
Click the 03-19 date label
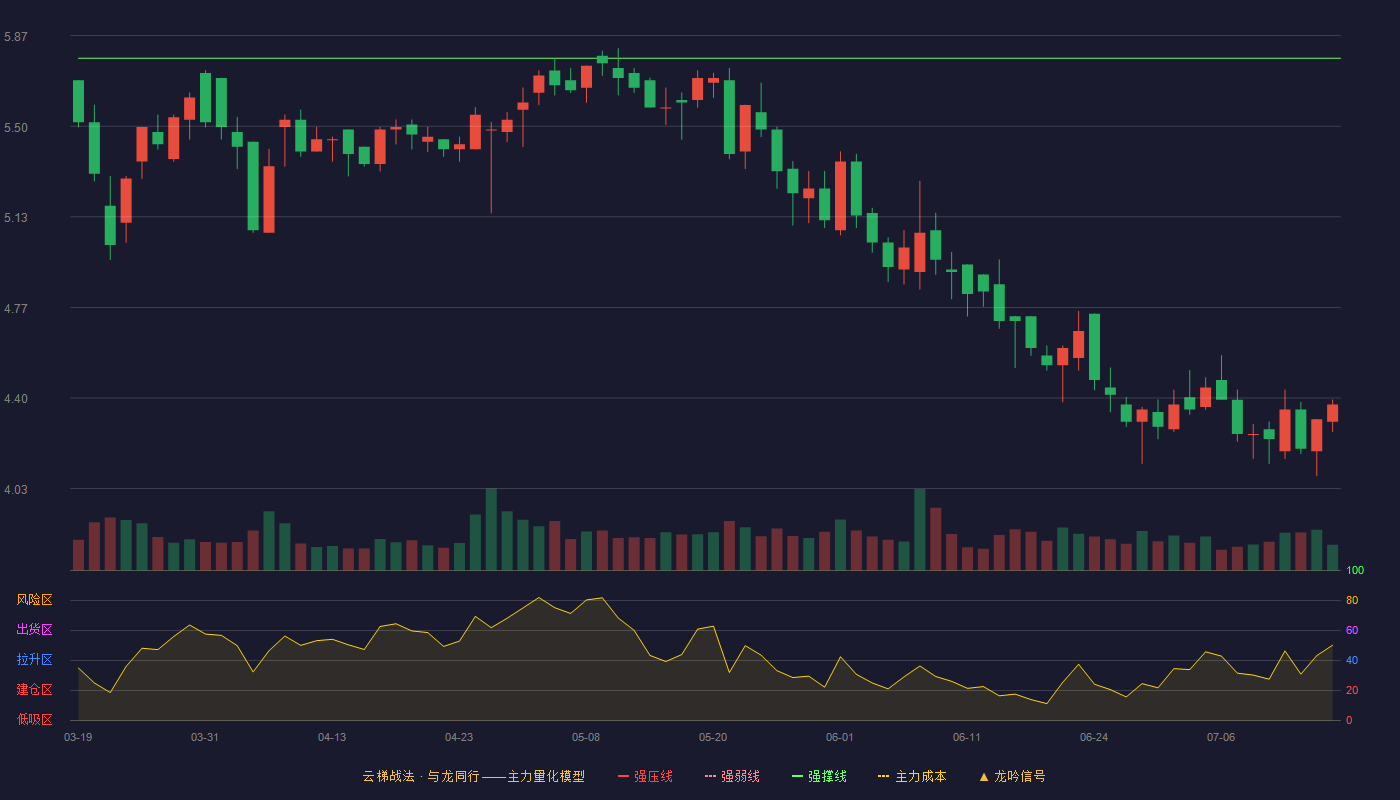click(x=78, y=737)
